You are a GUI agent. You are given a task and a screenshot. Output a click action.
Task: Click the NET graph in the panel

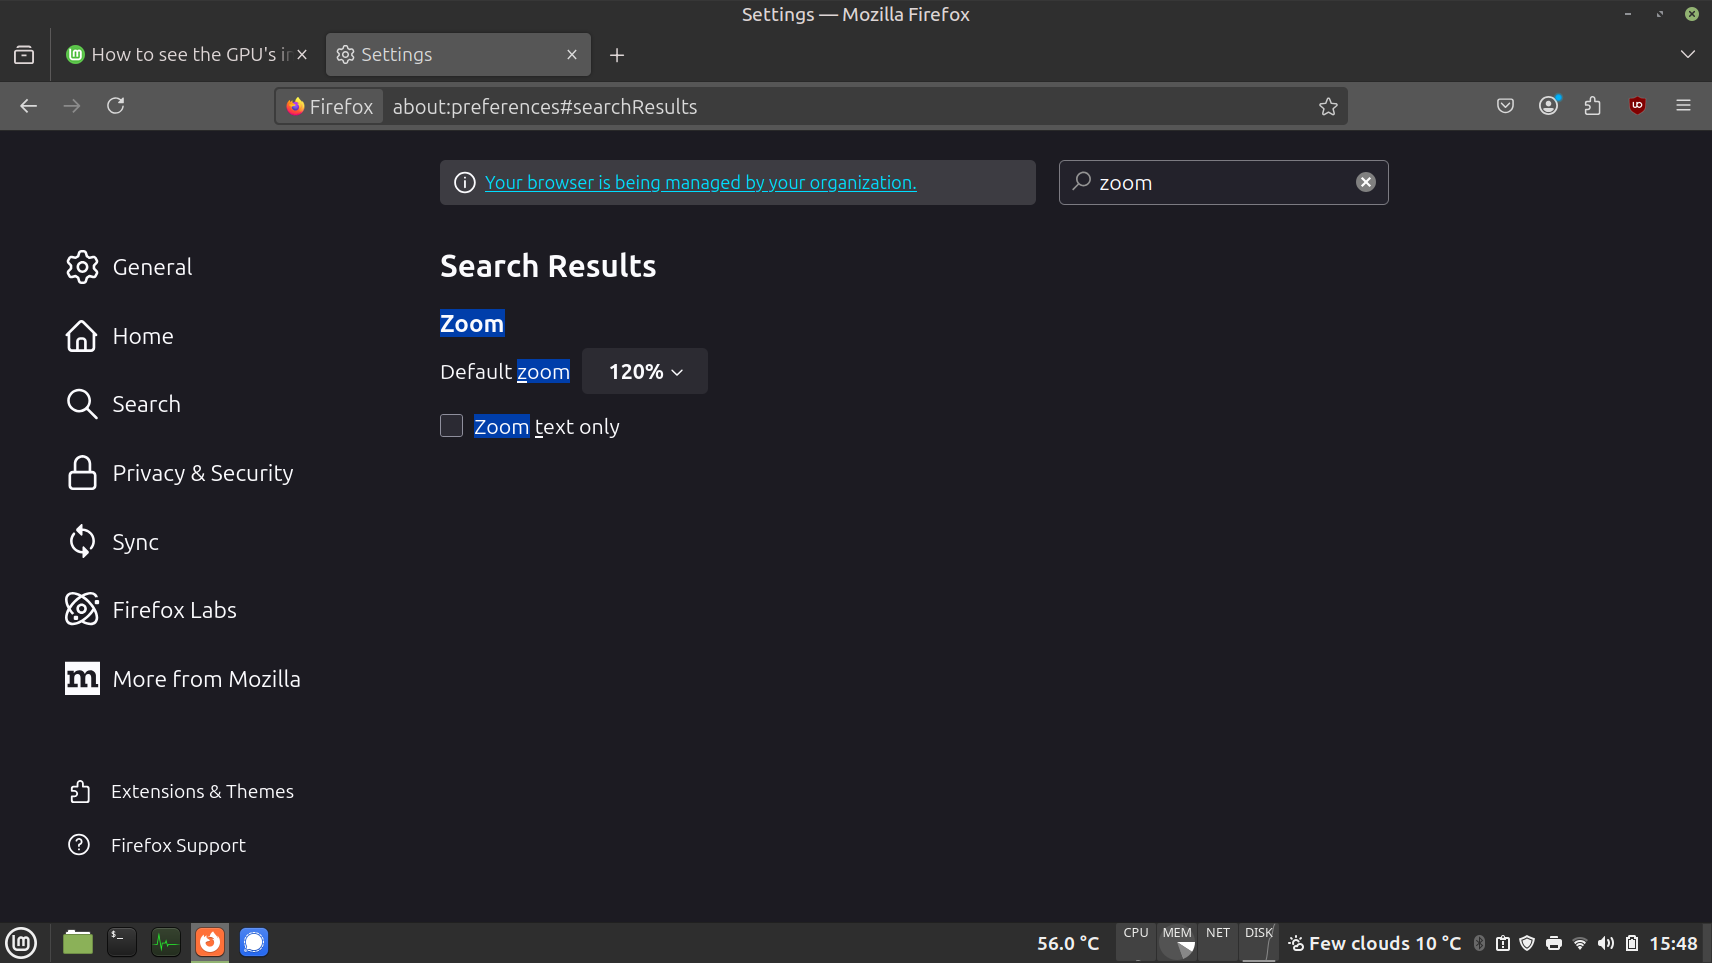tap(1218, 943)
